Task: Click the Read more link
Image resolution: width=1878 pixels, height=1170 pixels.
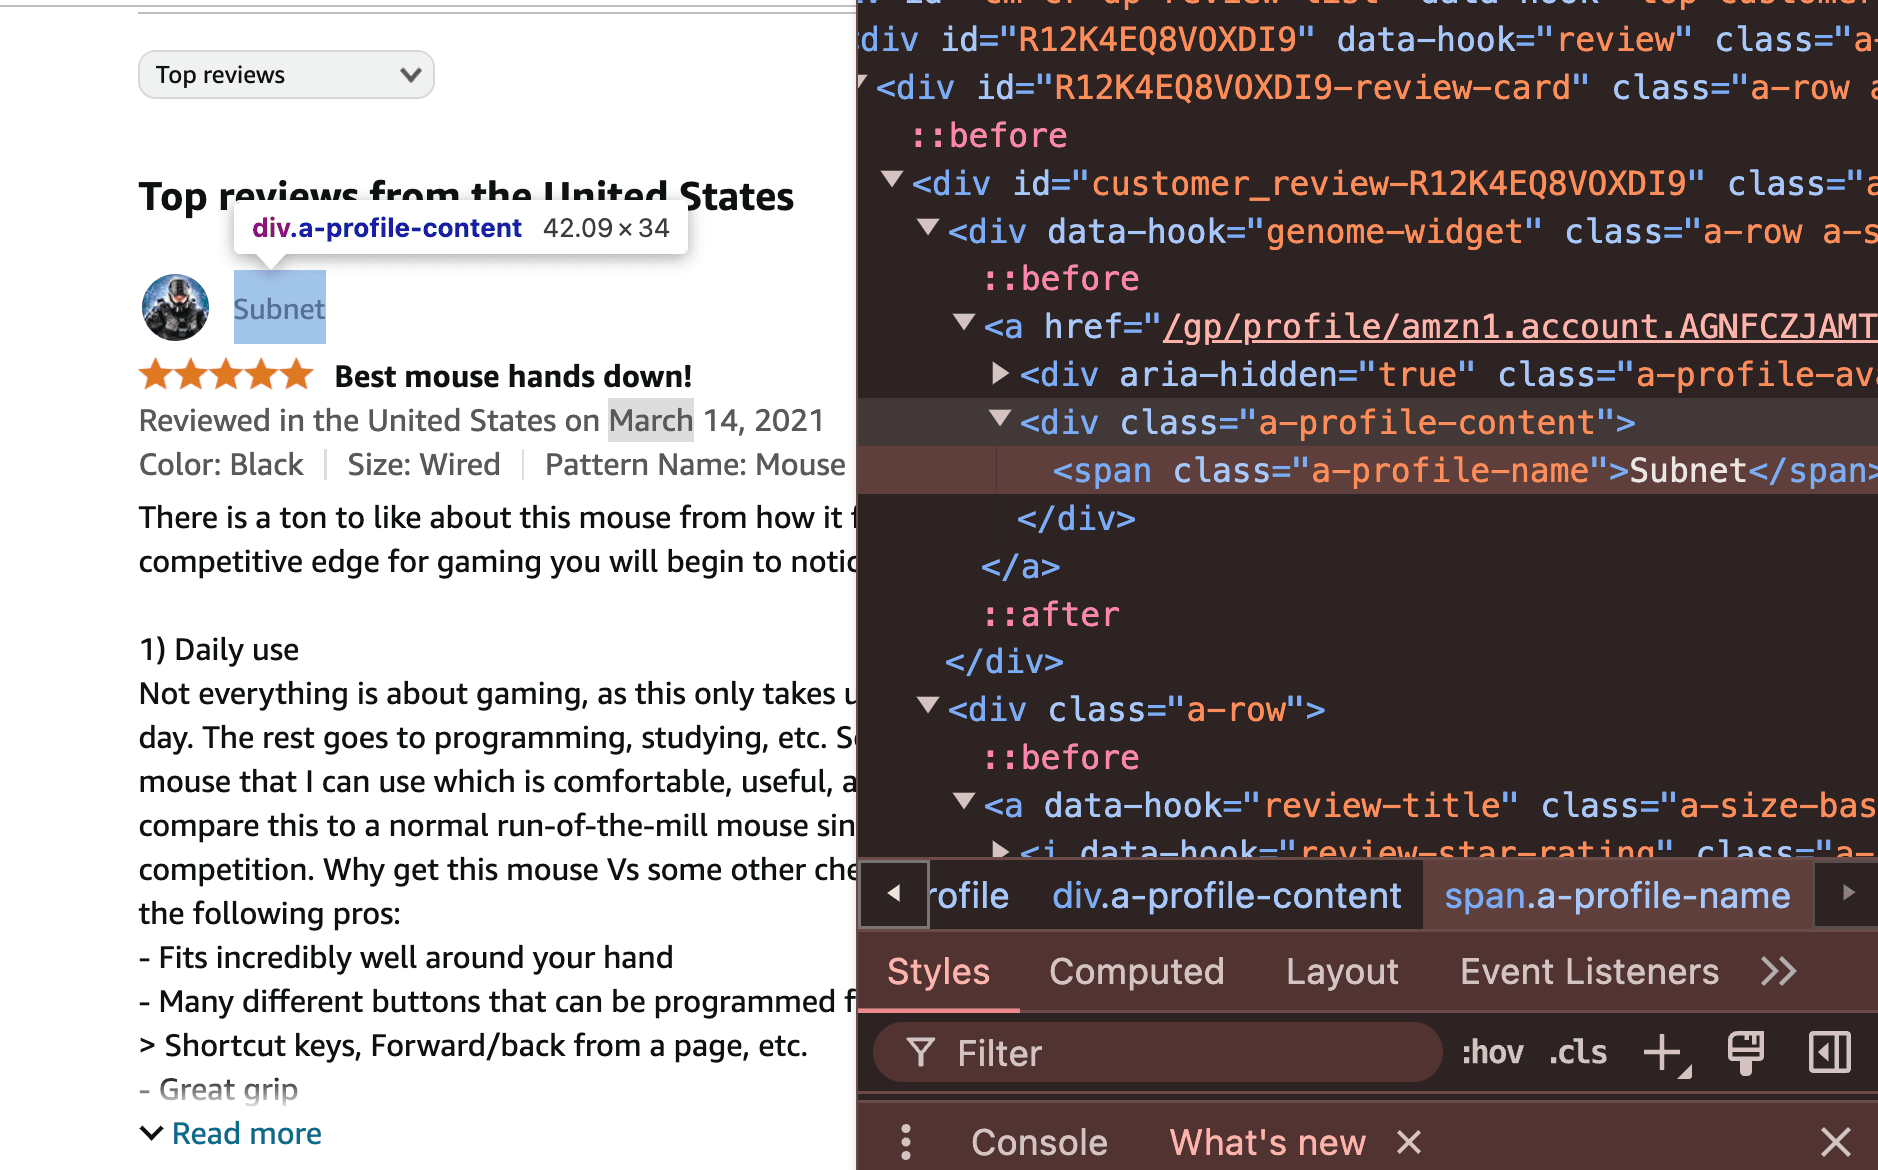Action: (247, 1133)
